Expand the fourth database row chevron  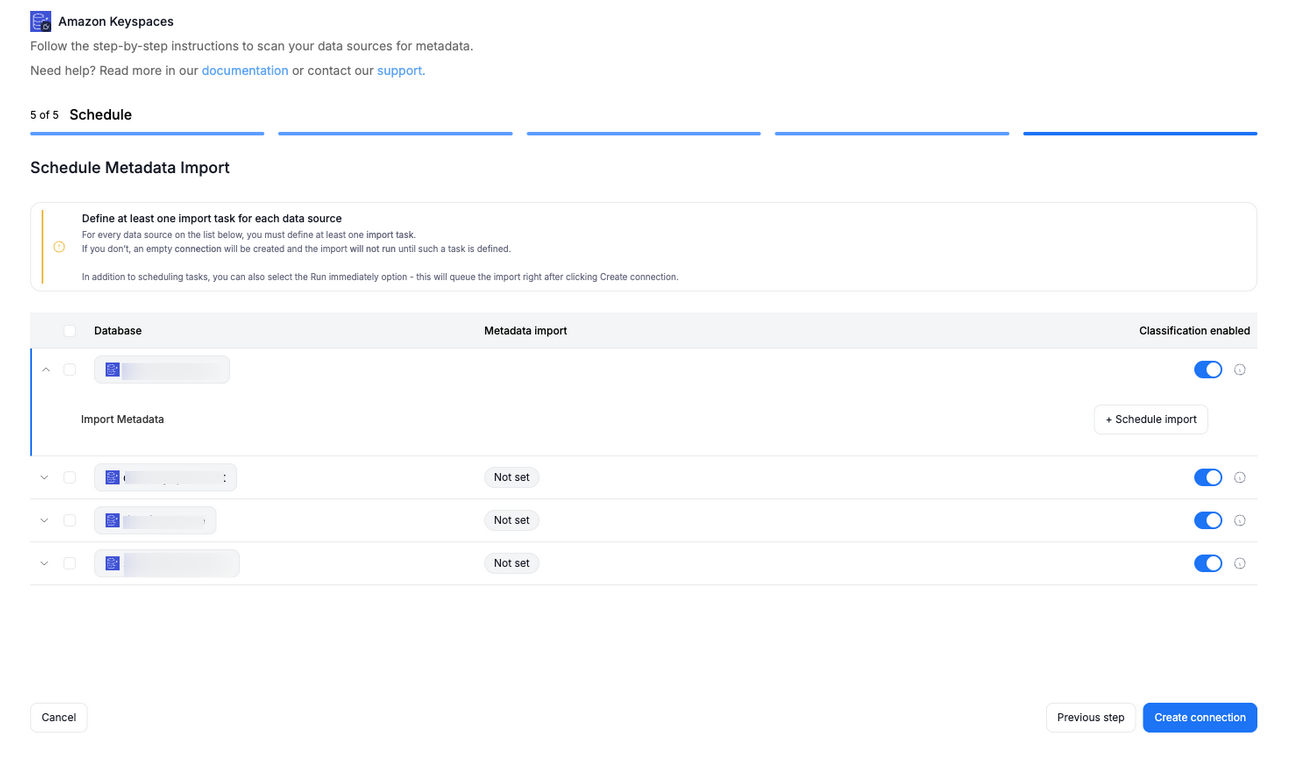pyautogui.click(x=44, y=564)
